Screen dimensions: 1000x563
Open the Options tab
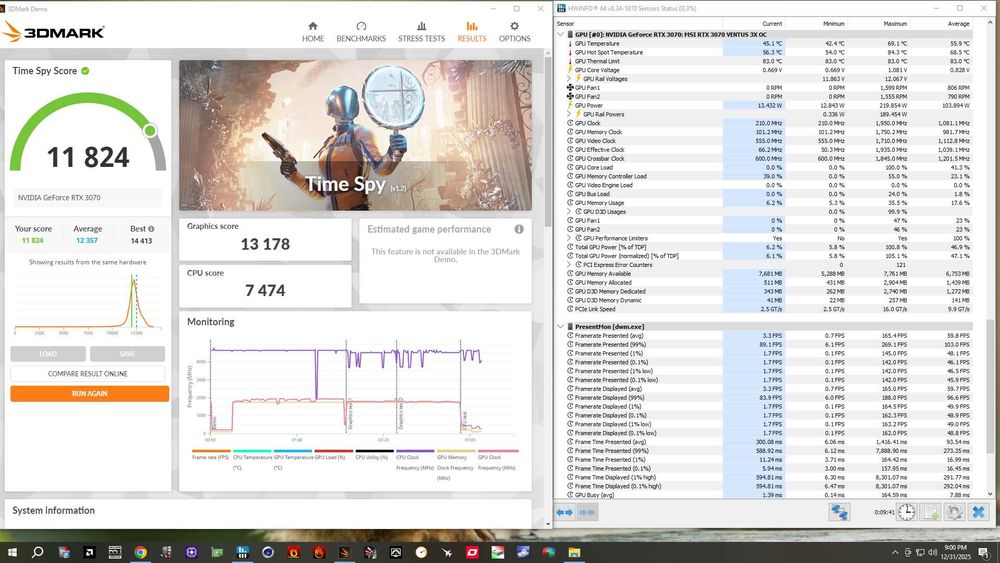[515, 31]
